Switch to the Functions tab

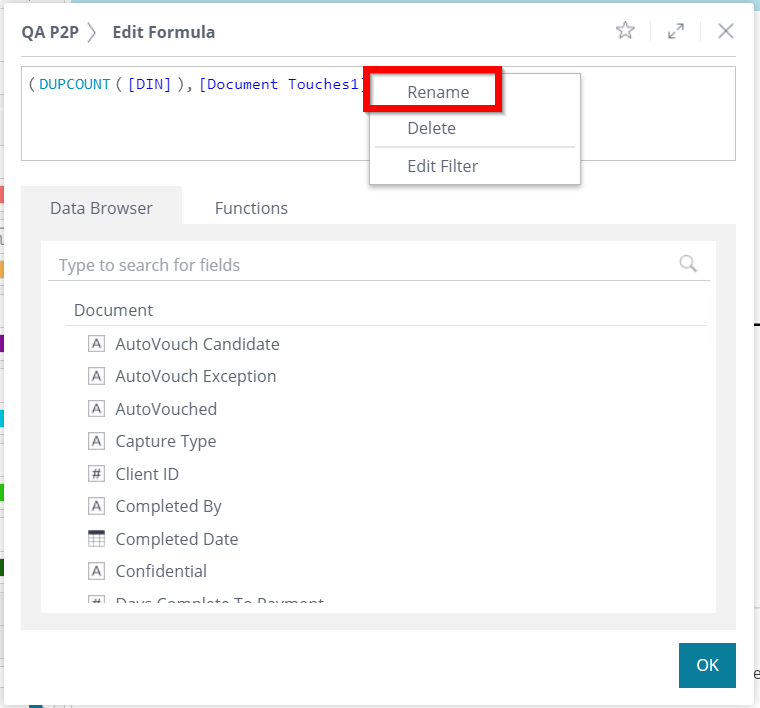pos(251,208)
